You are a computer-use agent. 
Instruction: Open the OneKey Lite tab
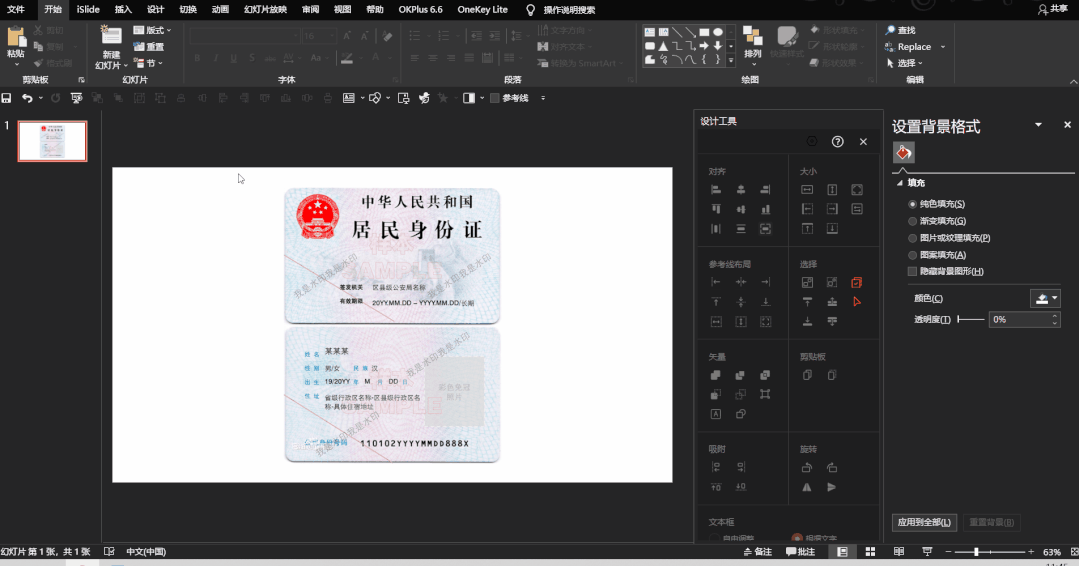pyautogui.click(x=482, y=10)
